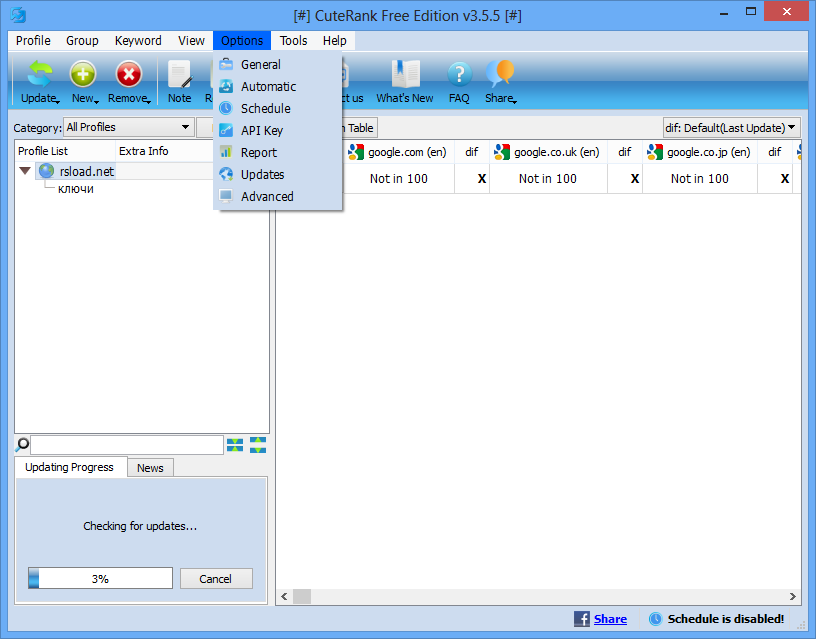Open the Note toolbar icon
This screenshot has height=639, width=816.
click(x=180, y=73)
